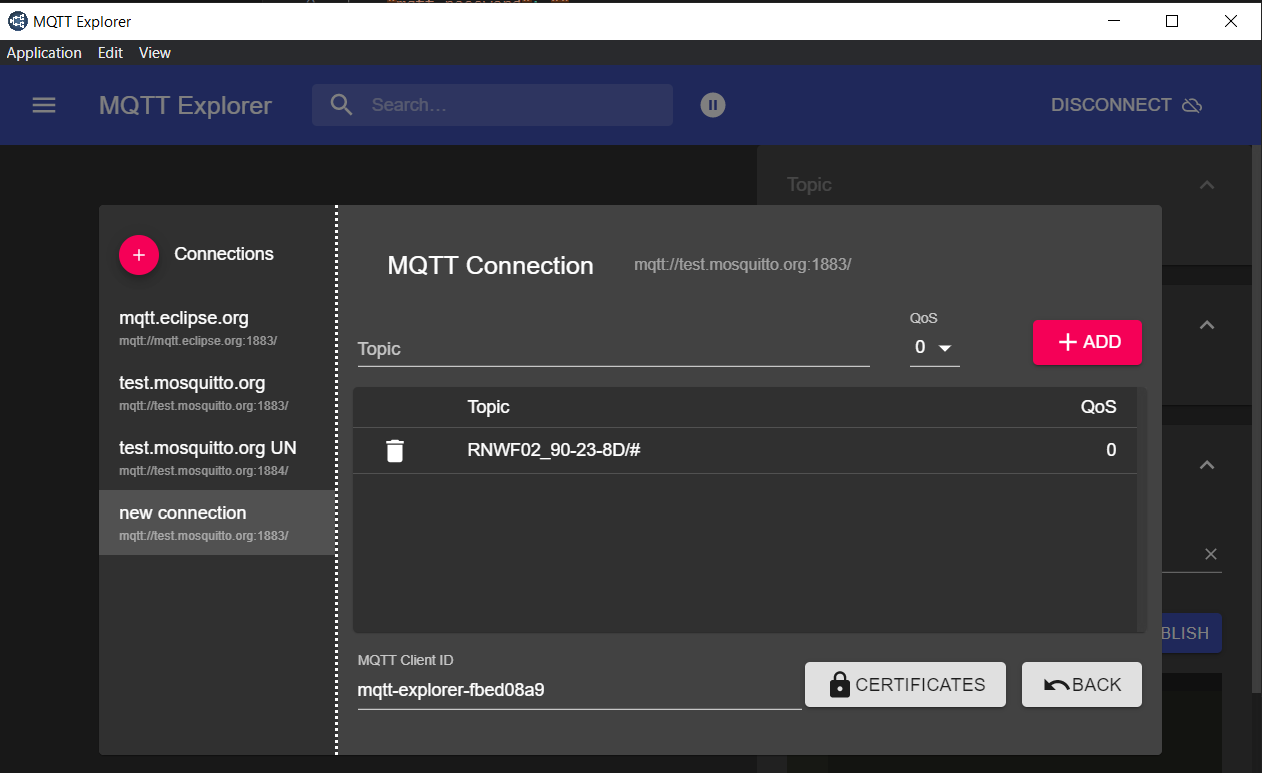
Task: Click the clear X icon in background panel
Action: point(1210,554)
